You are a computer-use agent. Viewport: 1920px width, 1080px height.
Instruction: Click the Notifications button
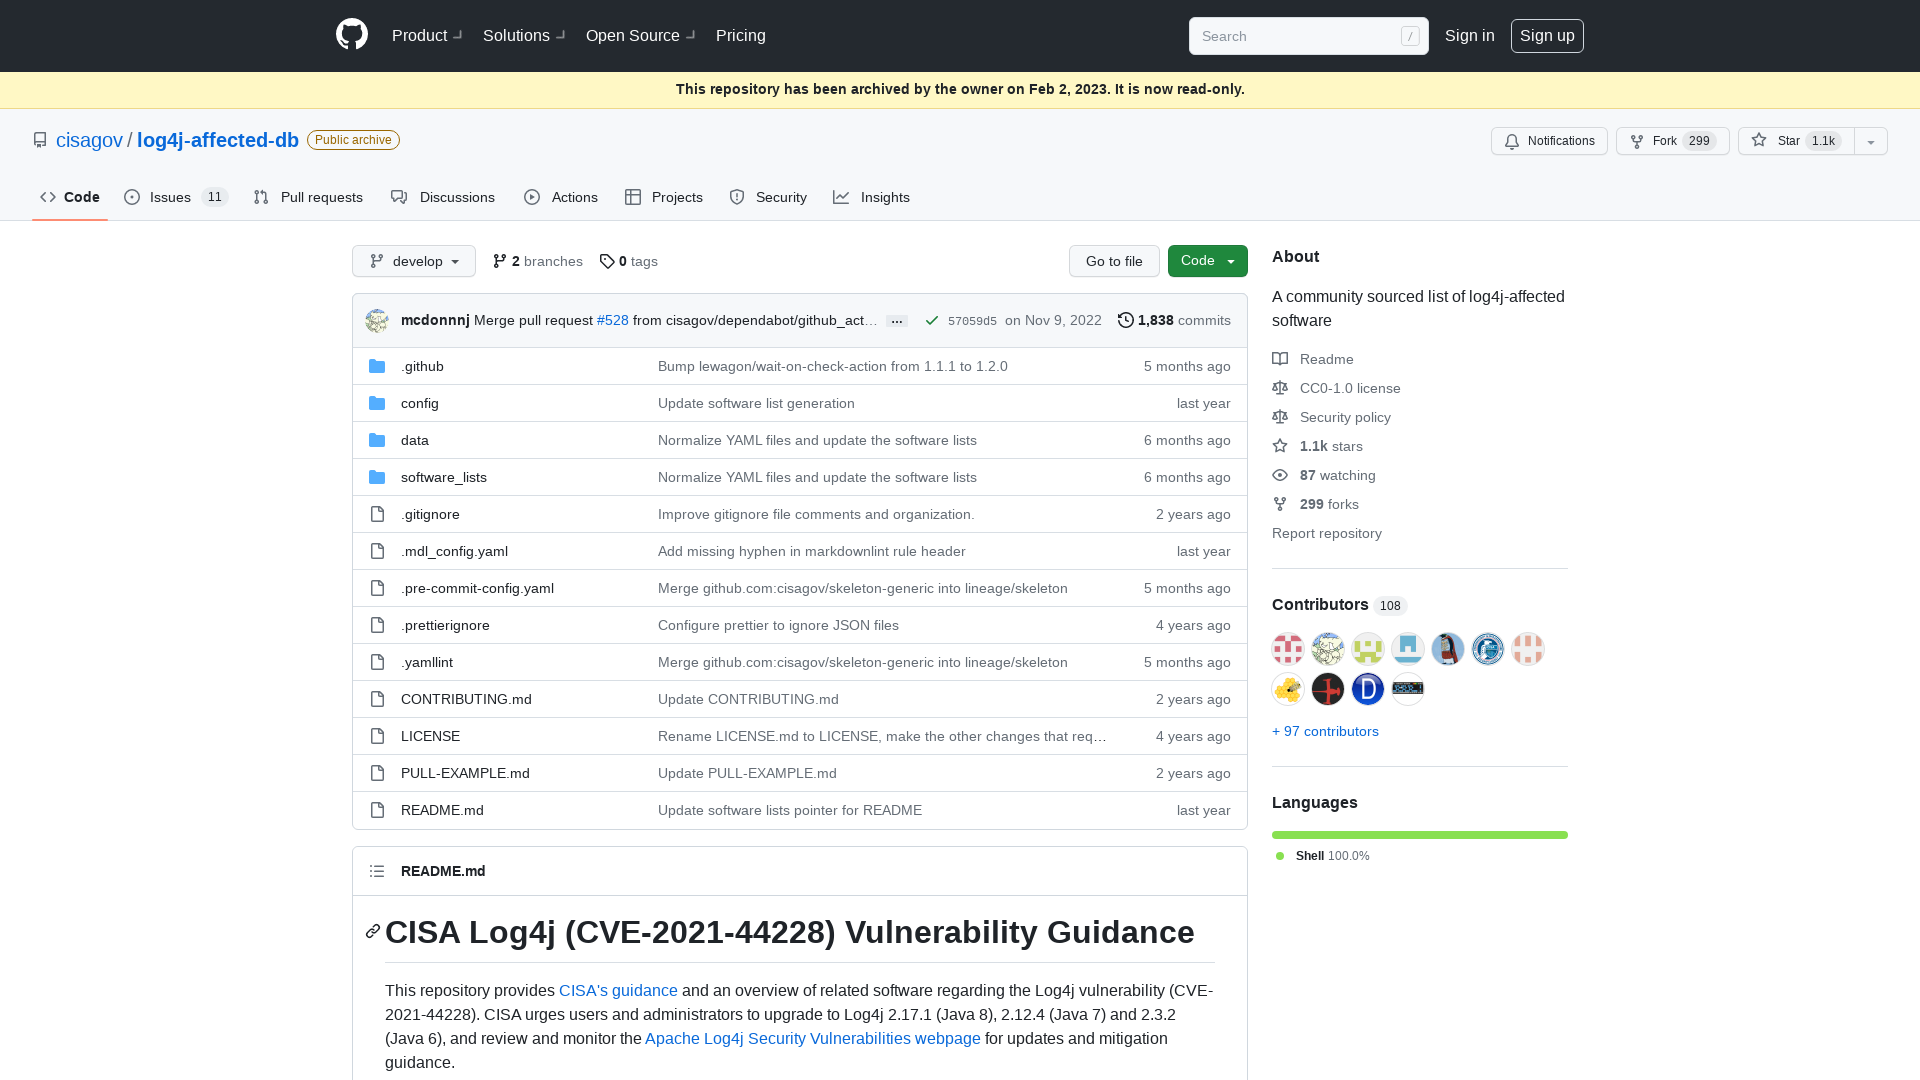point(1549,141)
